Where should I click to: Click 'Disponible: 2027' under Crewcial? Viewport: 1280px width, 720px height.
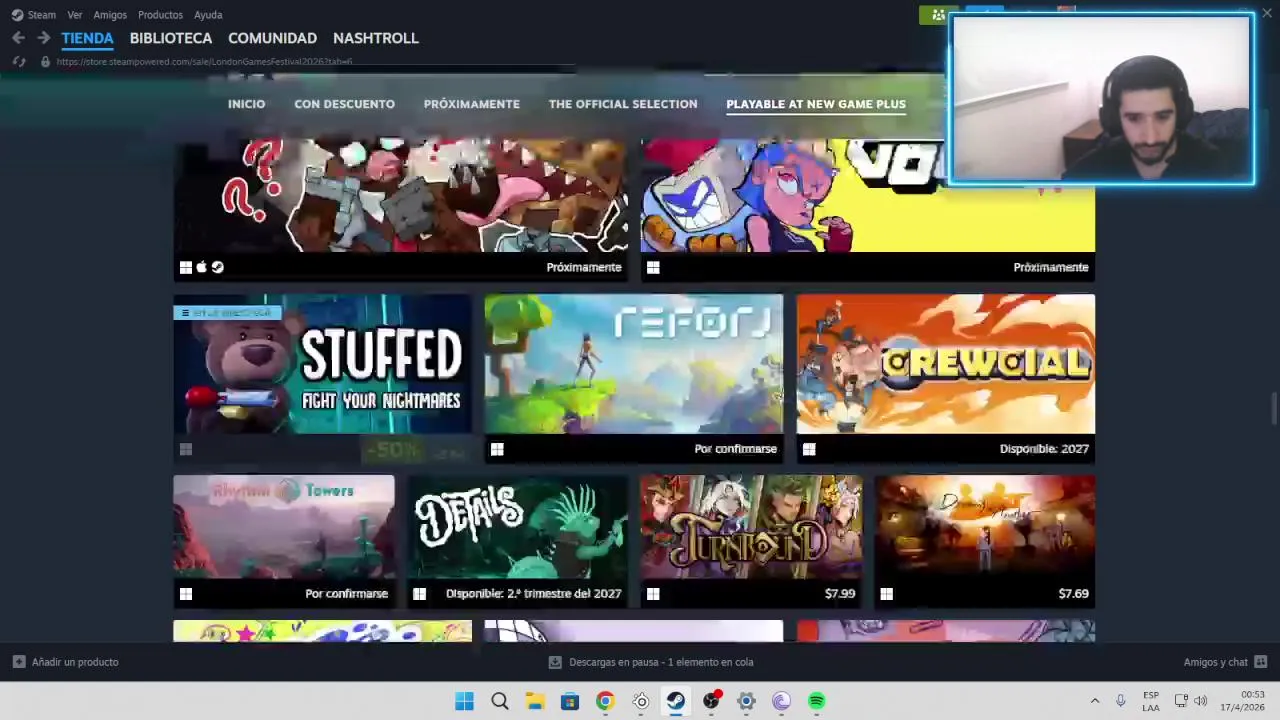(1044, 449)
